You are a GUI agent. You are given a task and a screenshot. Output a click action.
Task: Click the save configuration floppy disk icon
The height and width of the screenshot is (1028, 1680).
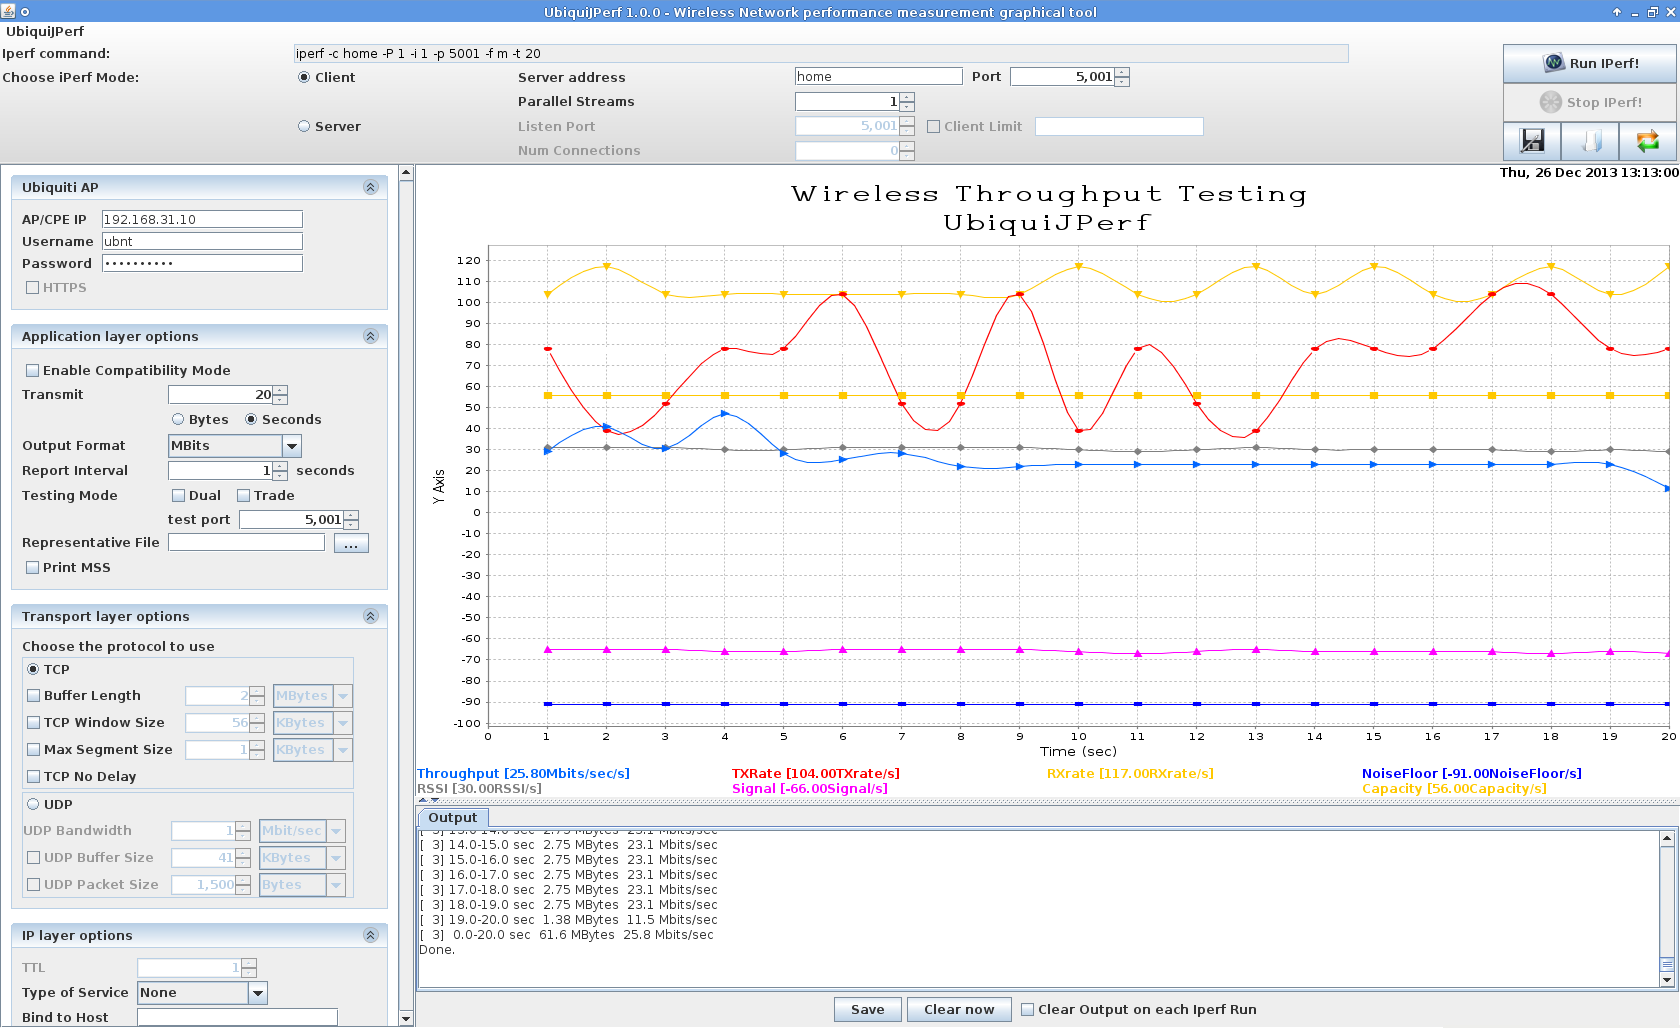pos(1532,141)
